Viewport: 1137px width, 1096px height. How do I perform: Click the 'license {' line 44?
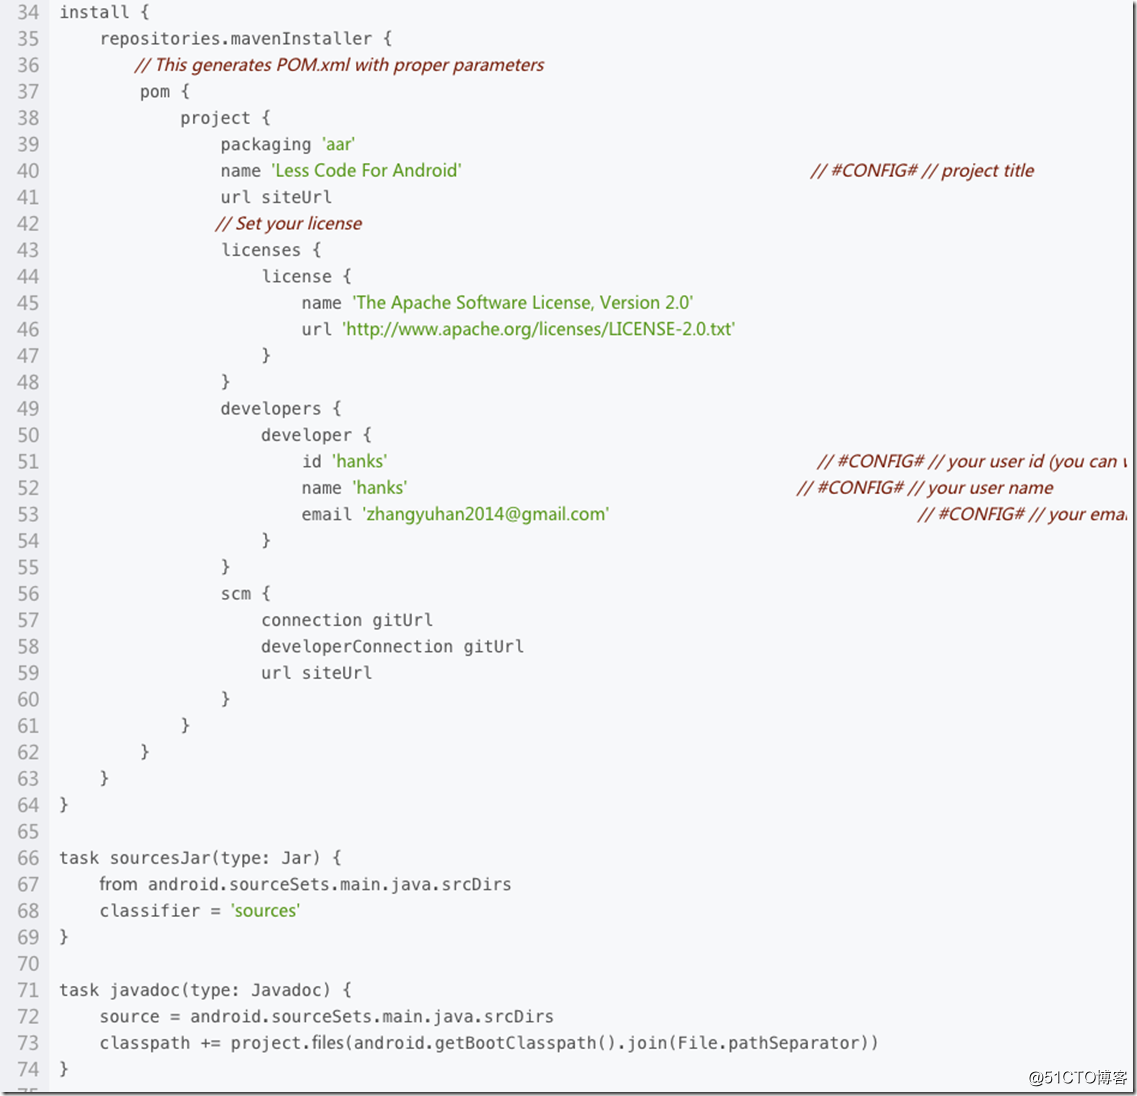click(x=307, y=276)
